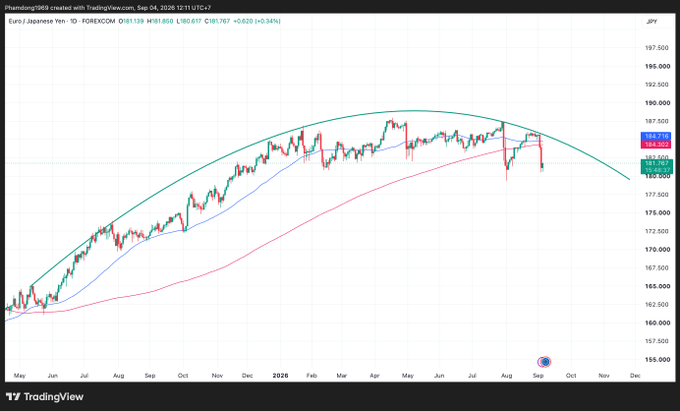This screenshot has width=680, height=411.
Task: Click the 172.500 price axis label
Action: pos(657,231)
